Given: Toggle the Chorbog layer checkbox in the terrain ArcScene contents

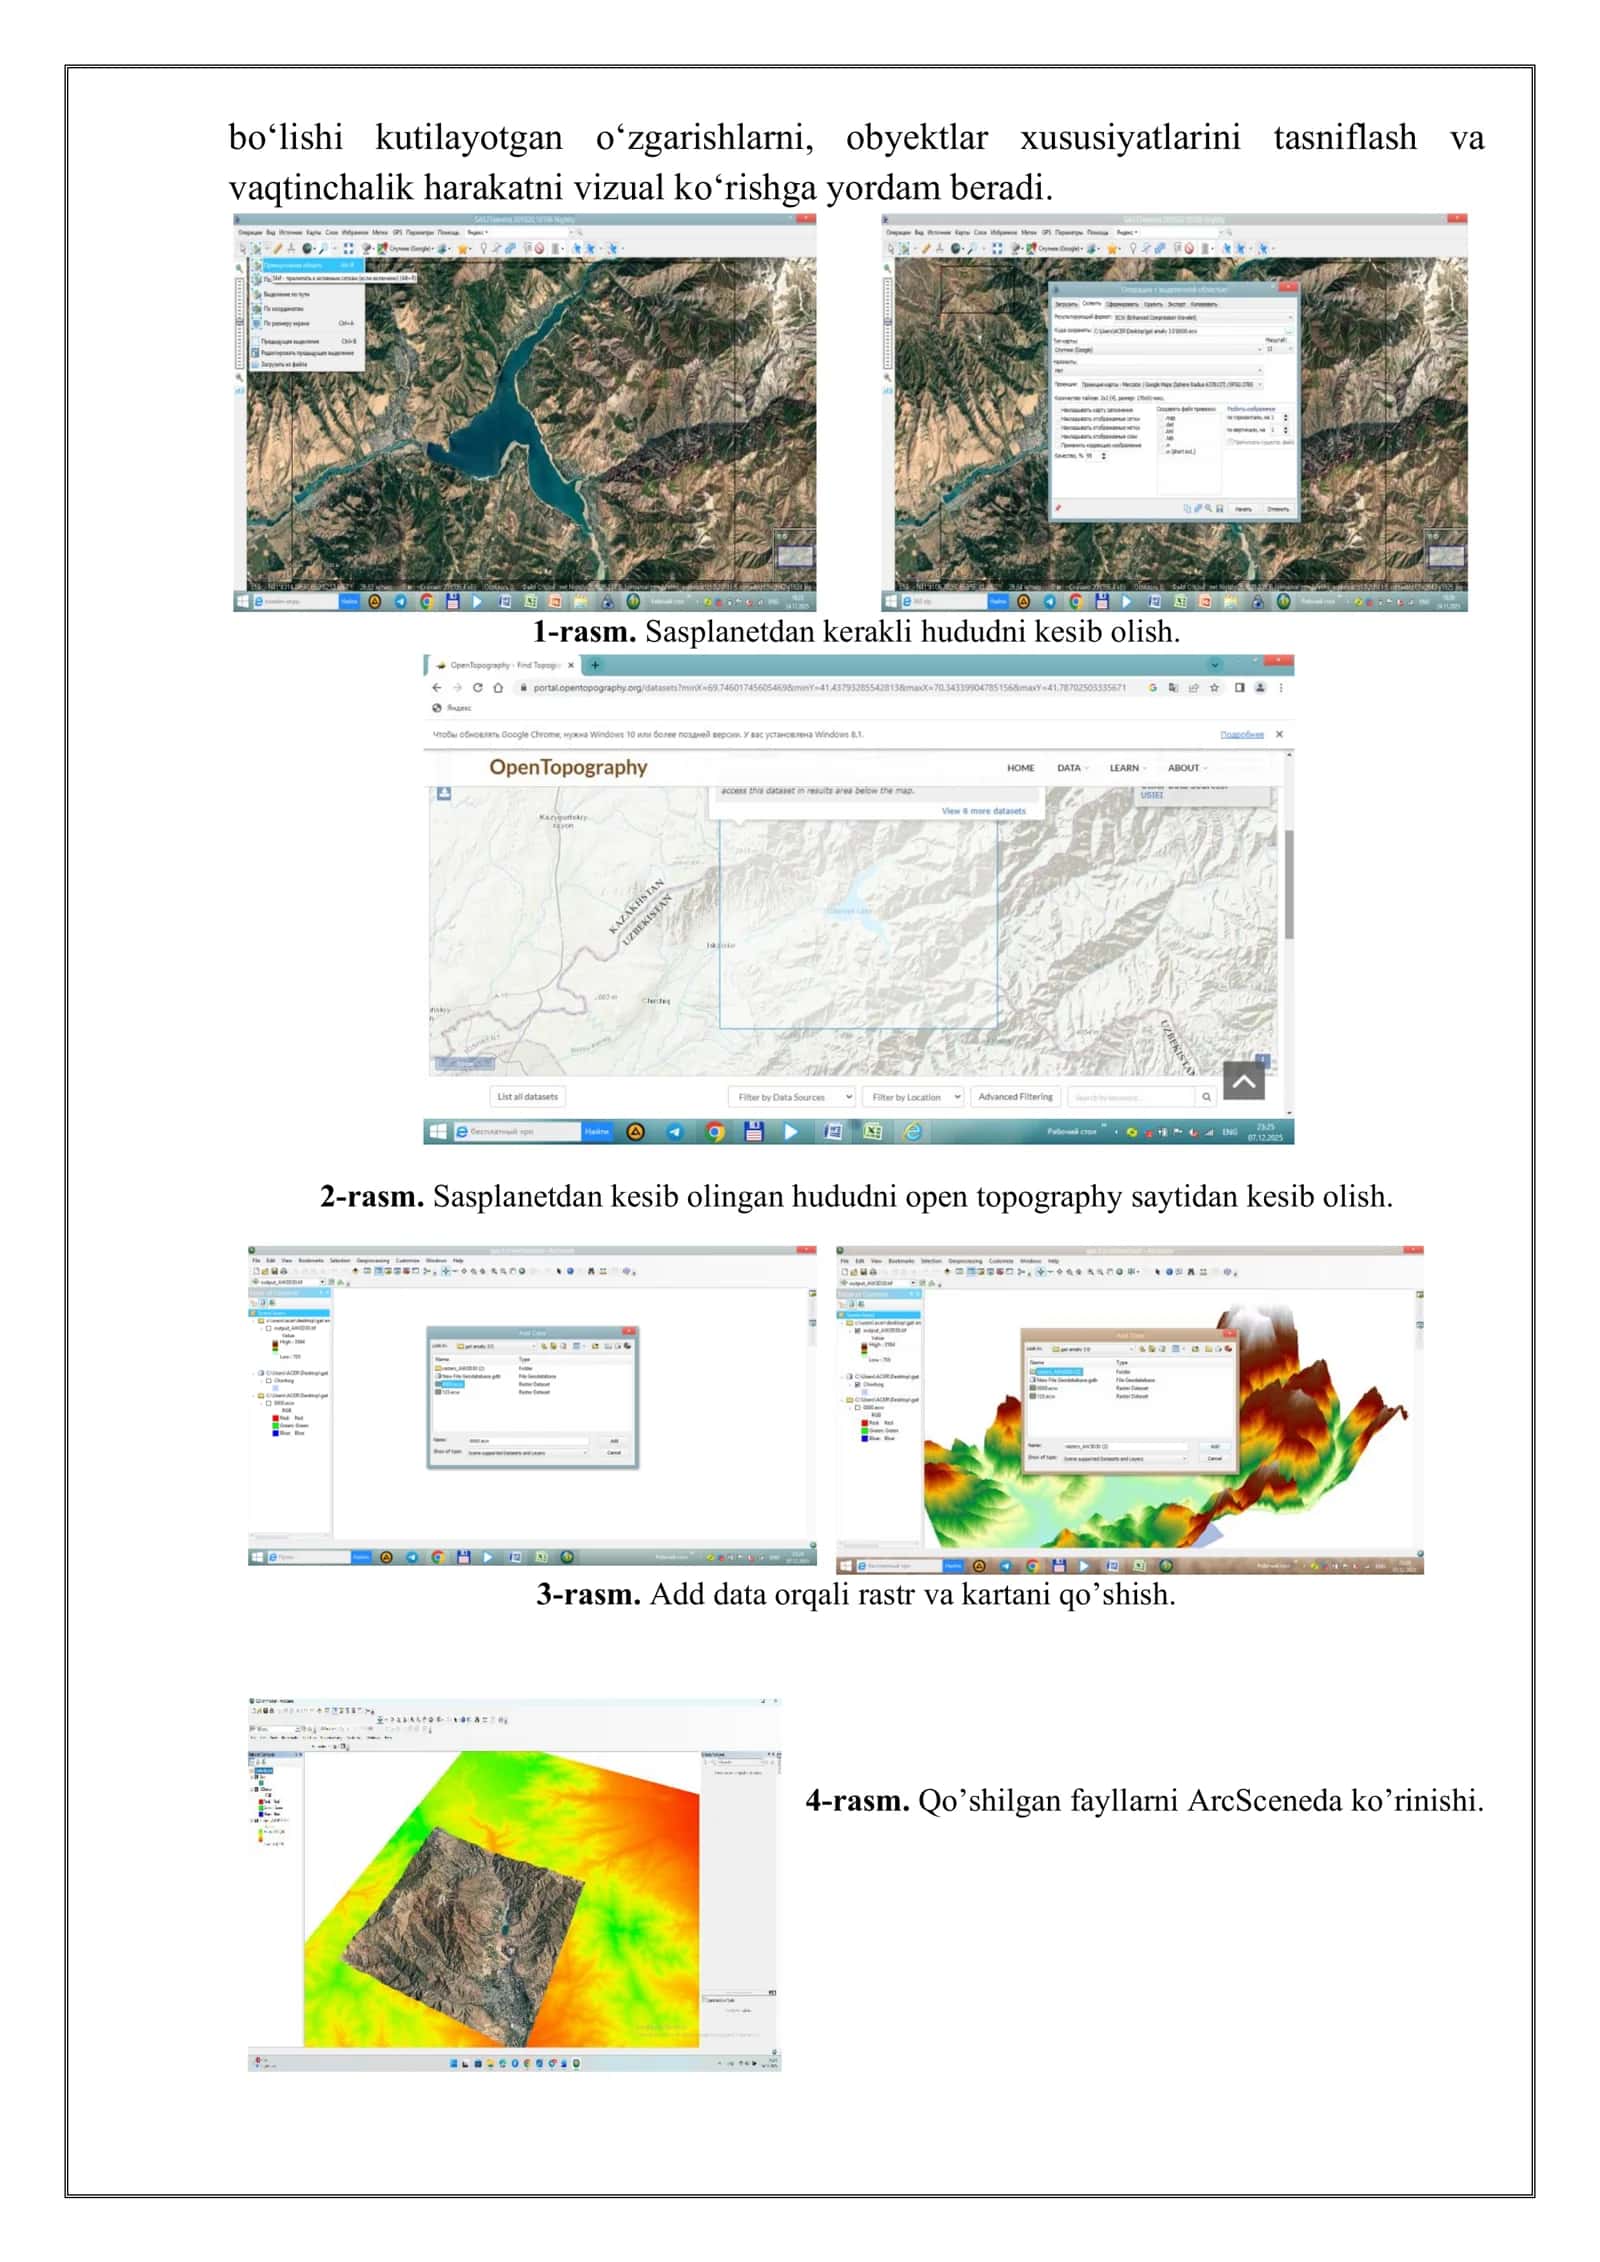Looking at the screenshot, I should [x=857, y=1384].
